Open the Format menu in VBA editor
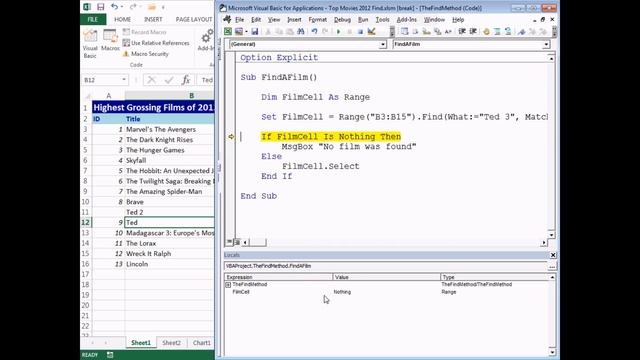640x360 pixels. [317, 20]
